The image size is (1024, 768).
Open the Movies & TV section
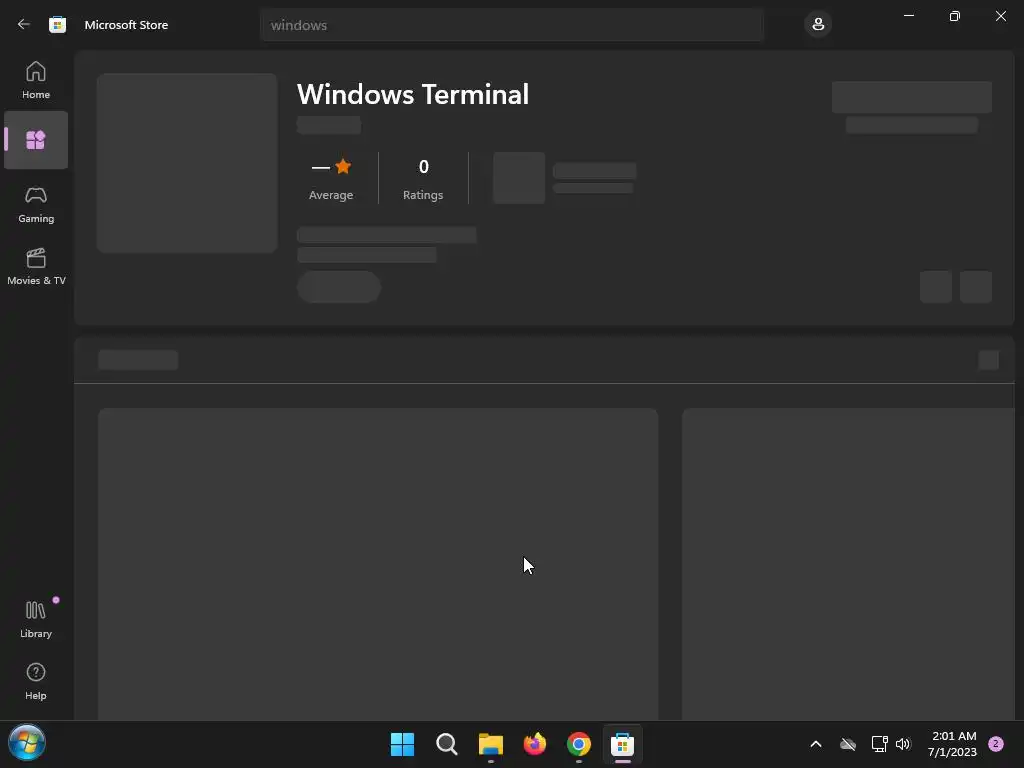[36, 266]
